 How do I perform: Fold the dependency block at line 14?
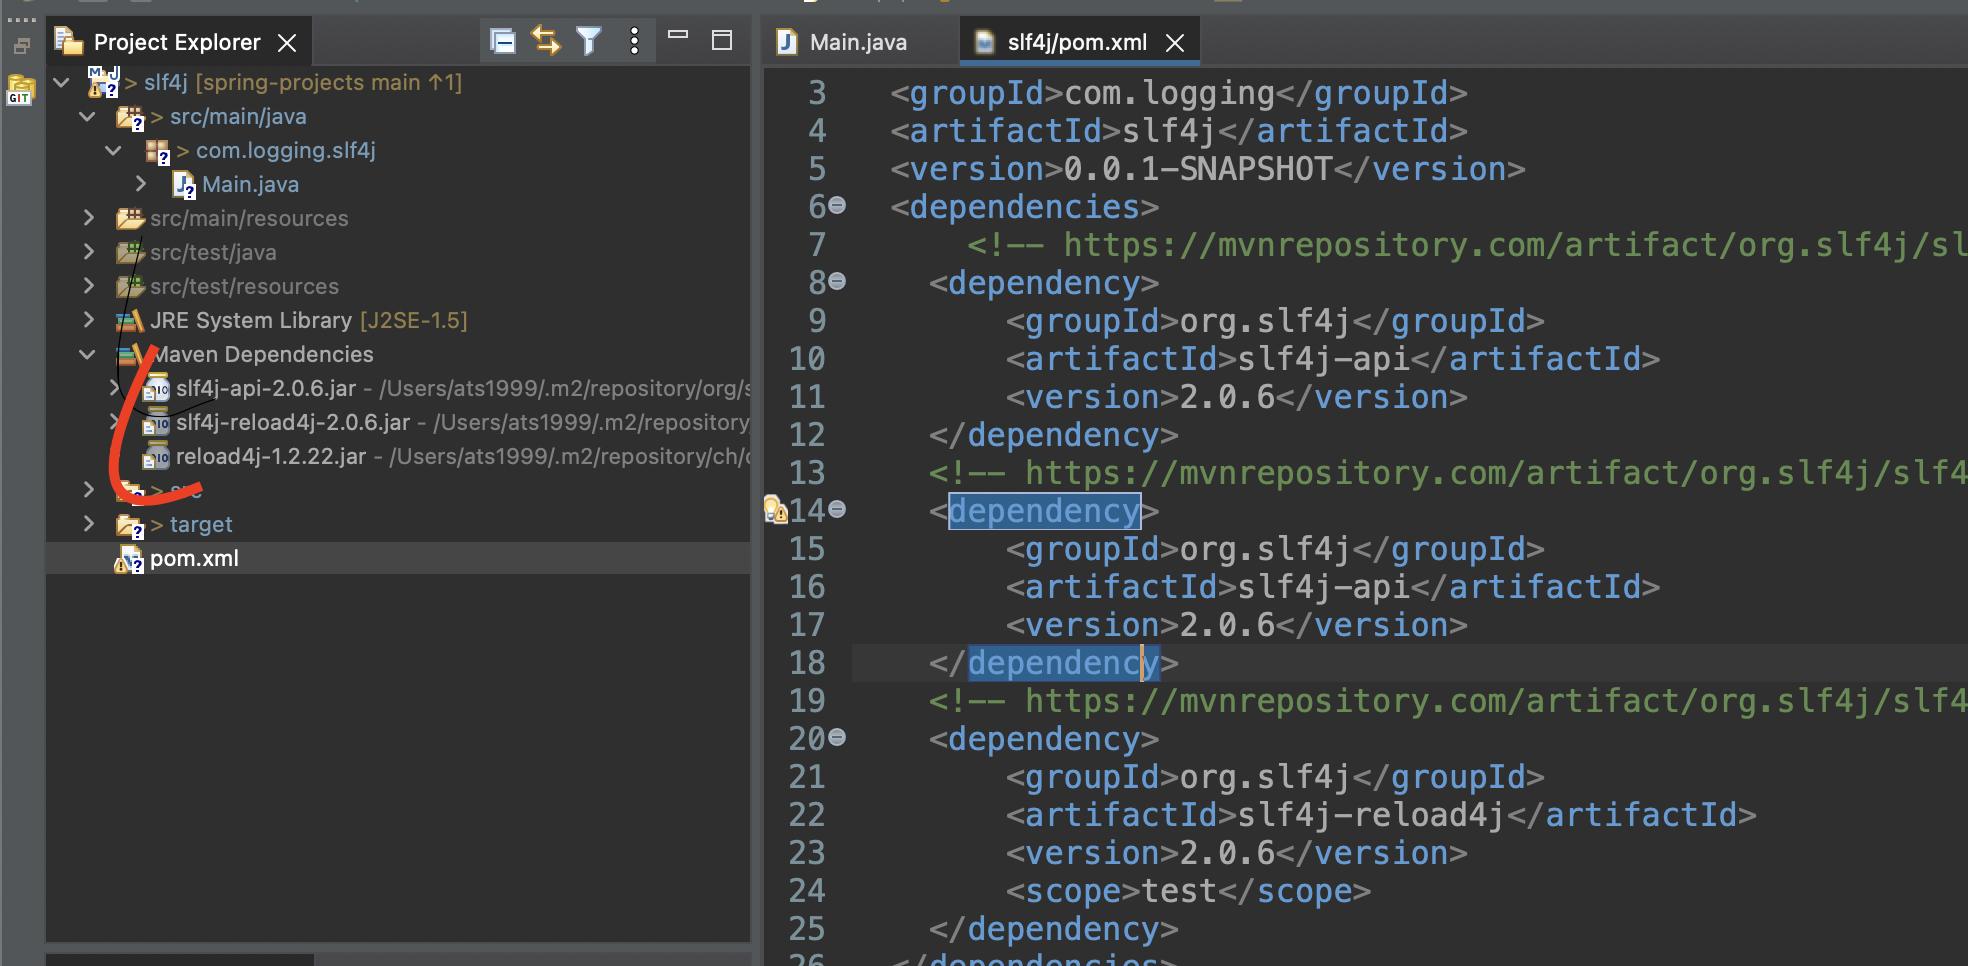[x=838, y=509]
